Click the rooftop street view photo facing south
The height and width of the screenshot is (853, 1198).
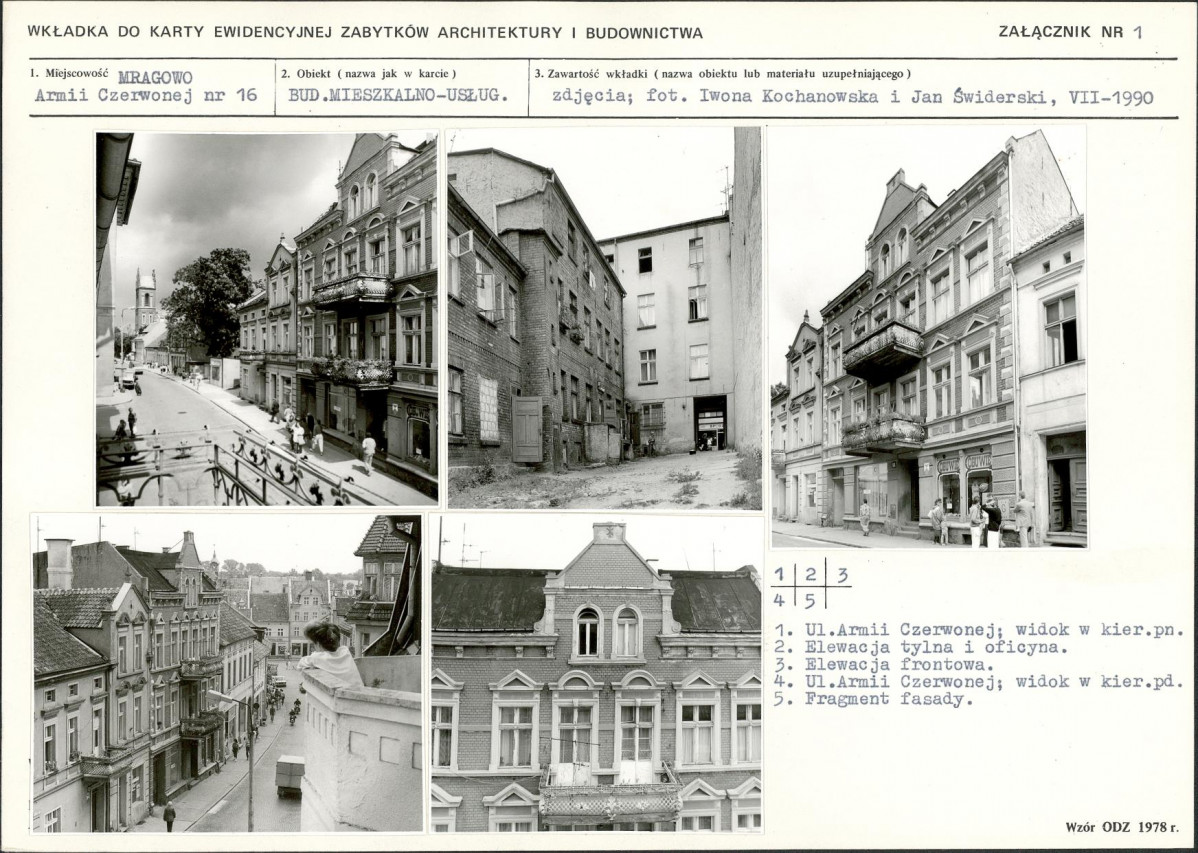point(228,673)
